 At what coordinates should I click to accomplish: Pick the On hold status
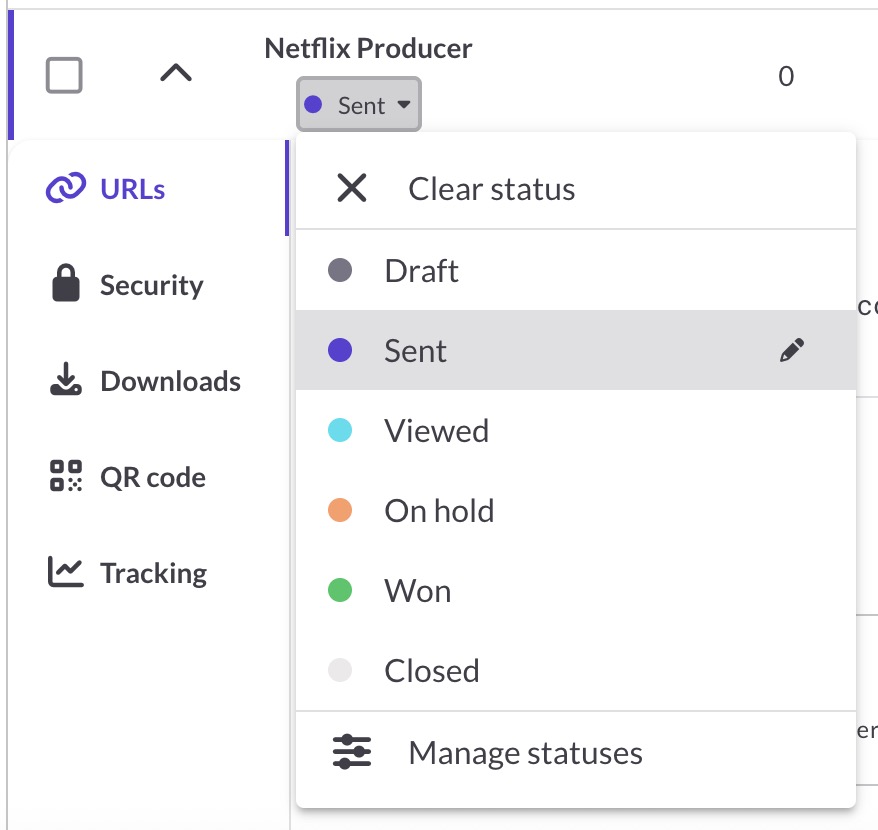pyautogui.click(x=576, y=510)
